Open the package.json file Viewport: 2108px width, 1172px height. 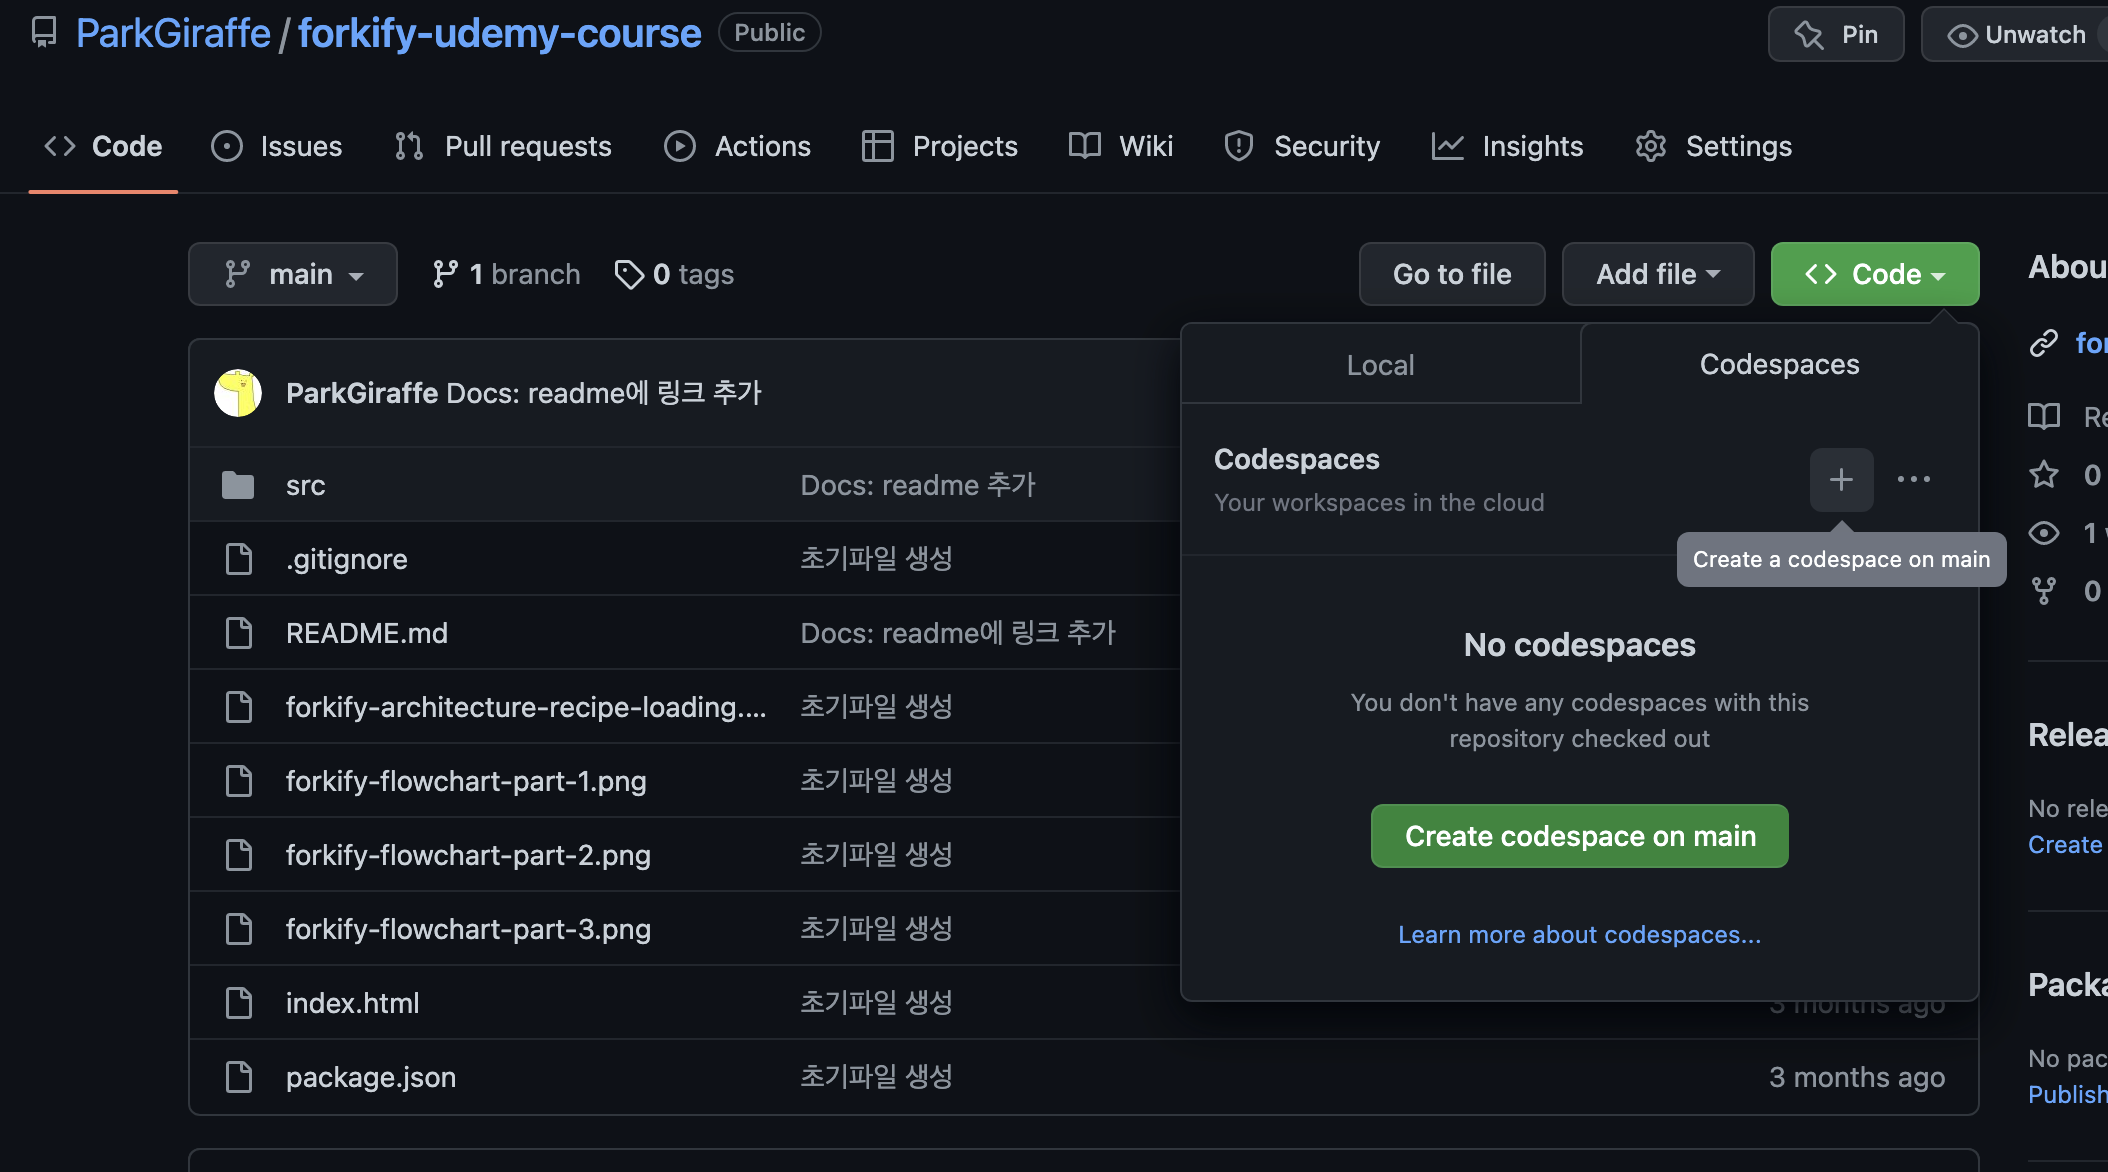coord(370,1077)
